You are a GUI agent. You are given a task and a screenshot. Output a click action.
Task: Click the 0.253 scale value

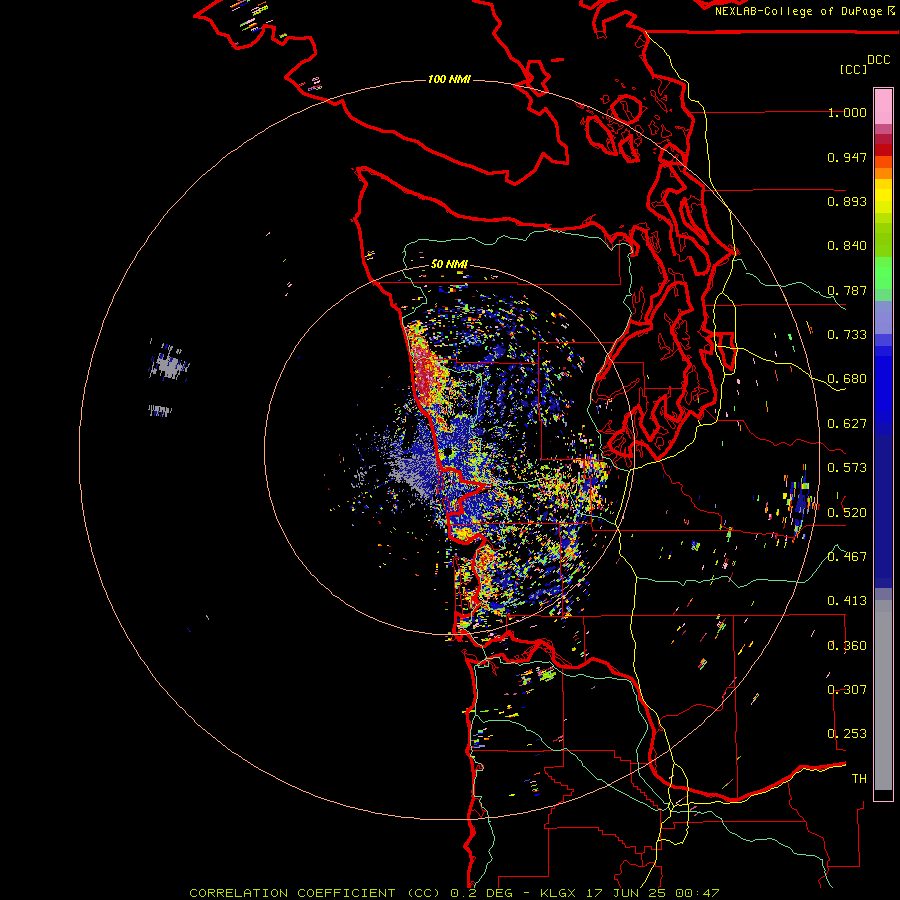point(847,734)
